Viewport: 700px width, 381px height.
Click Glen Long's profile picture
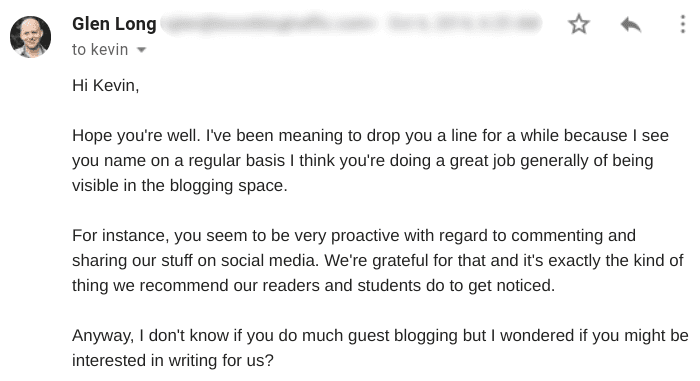click(30, 37)
